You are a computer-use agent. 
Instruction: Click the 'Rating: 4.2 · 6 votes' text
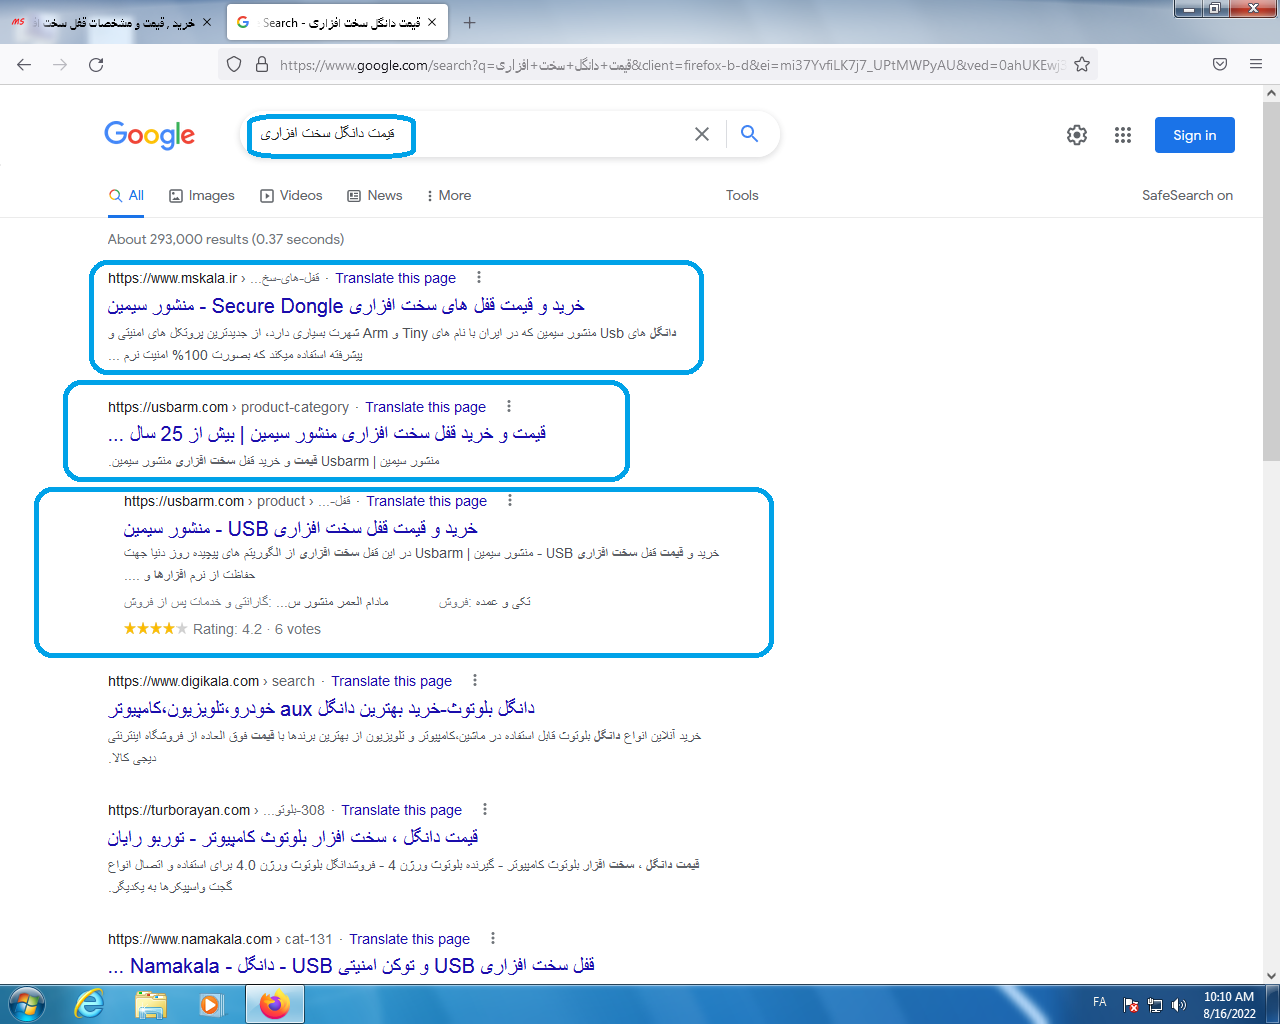[257, 629]
